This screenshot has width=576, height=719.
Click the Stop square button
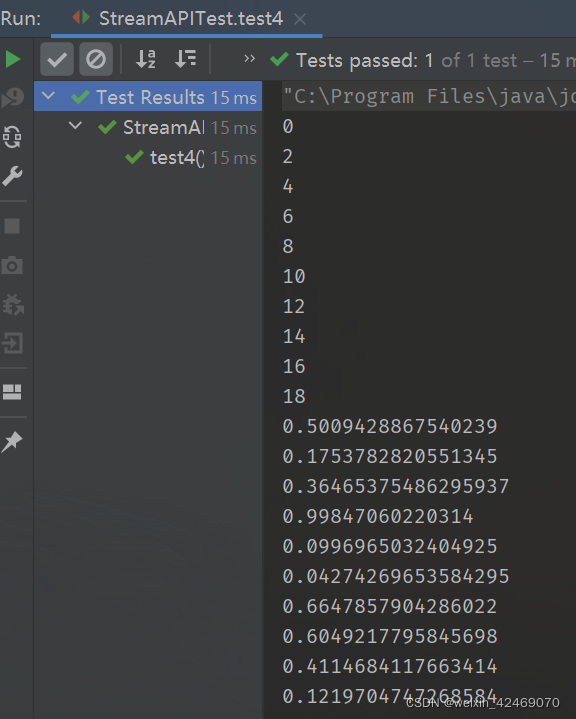pos(12,226)
